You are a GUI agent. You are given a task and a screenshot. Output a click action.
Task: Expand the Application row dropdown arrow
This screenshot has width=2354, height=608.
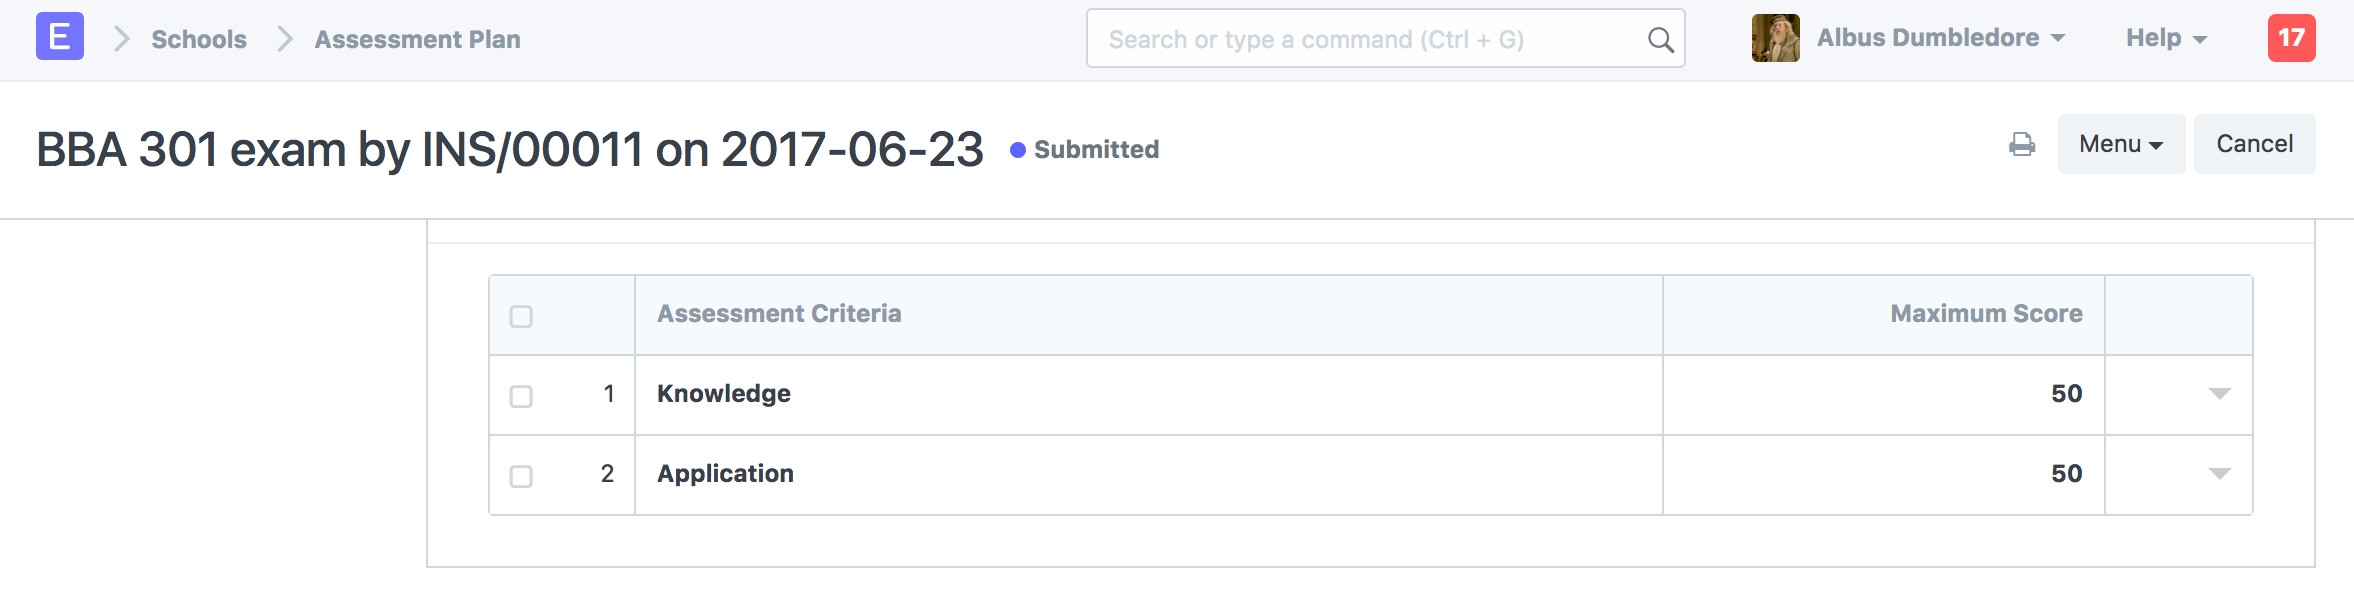coord(2220,474)
